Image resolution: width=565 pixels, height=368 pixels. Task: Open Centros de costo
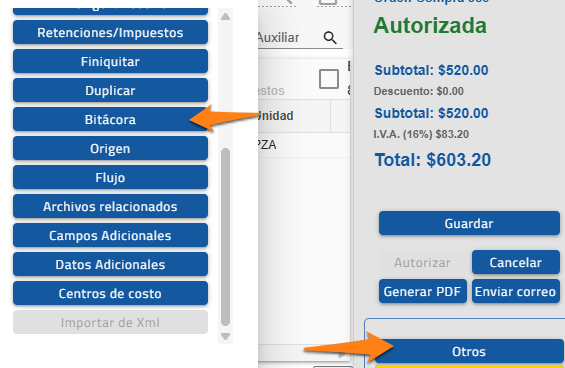point(110,293)
